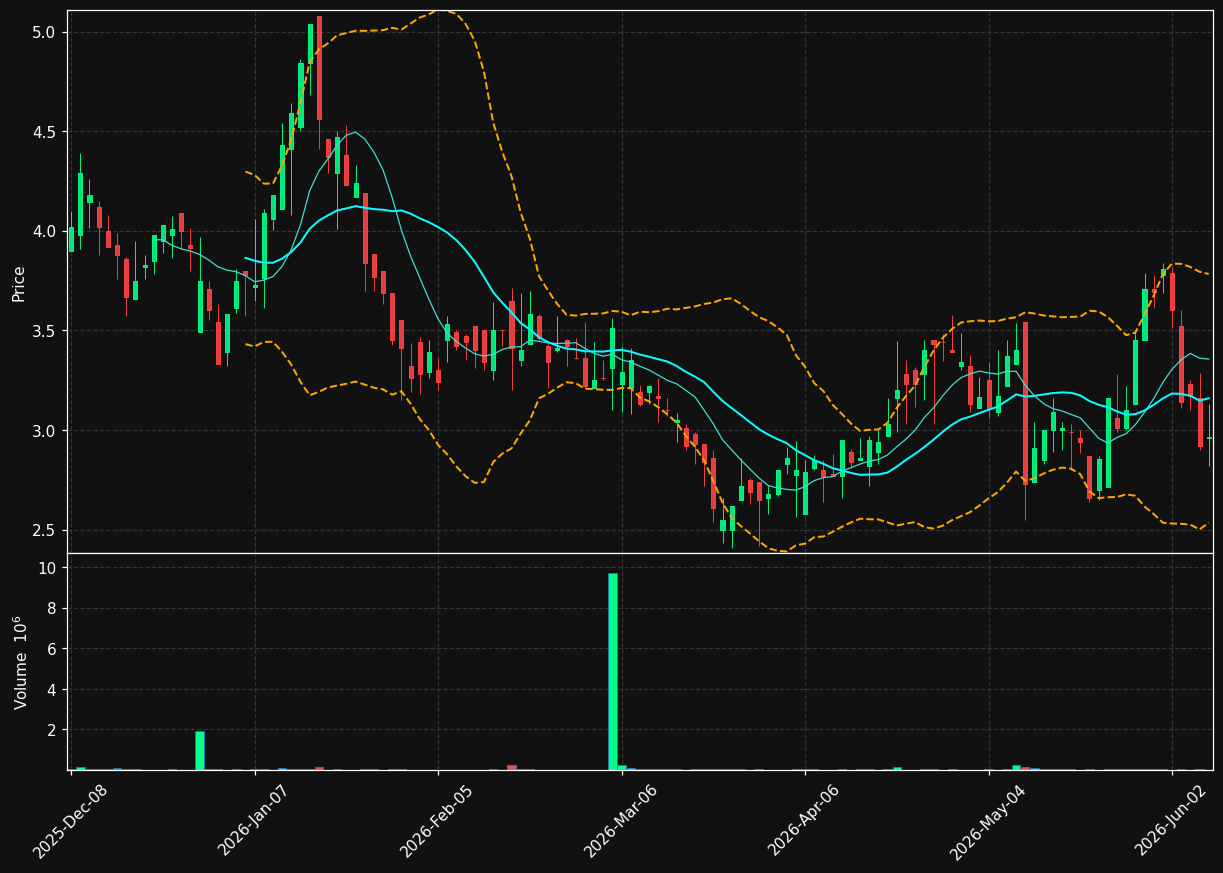Click the 2.5 price tick label
The width and height of the screenshot is (1223, 873).
tap(46, 530)
